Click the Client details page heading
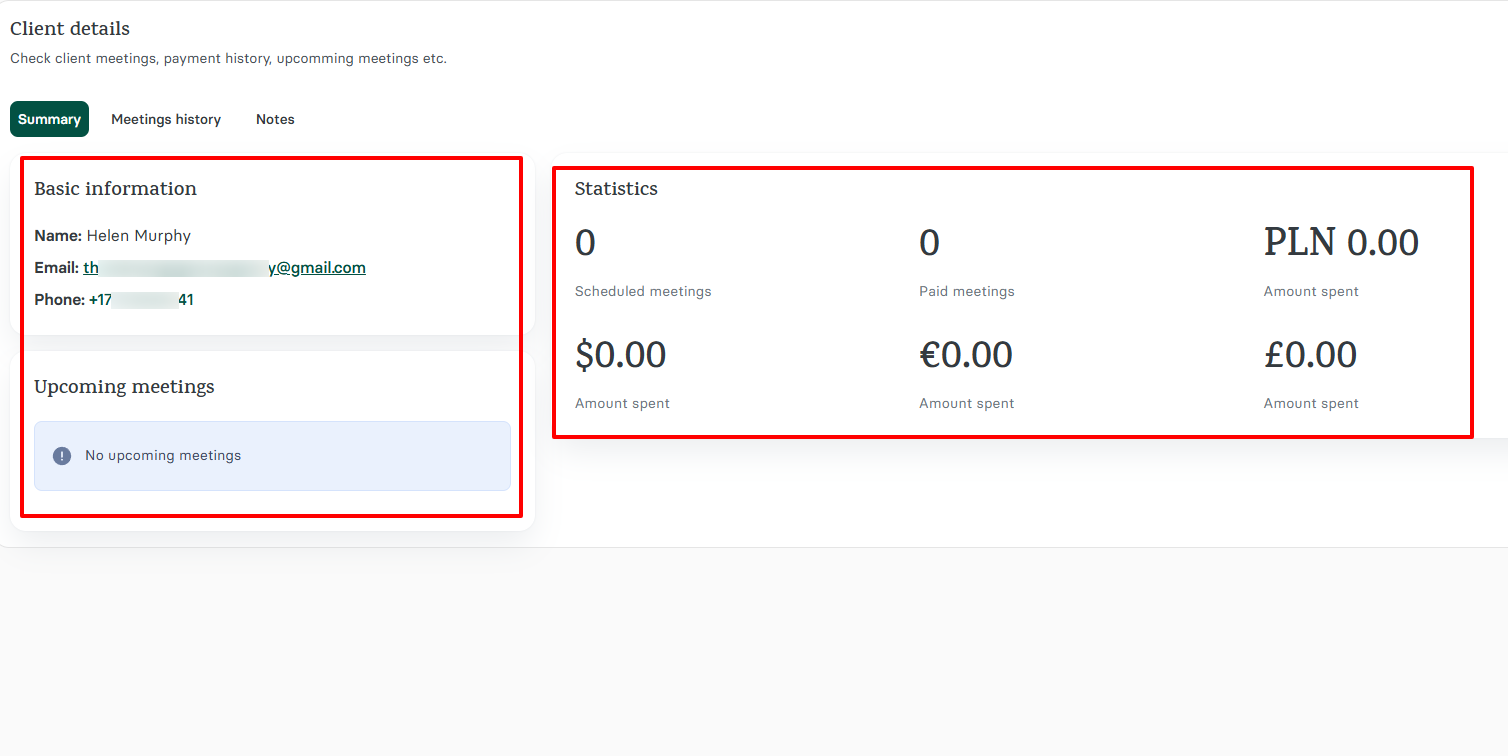Image resolution: width=1508 pixels, height=756 pixels. tap(69, 28)
